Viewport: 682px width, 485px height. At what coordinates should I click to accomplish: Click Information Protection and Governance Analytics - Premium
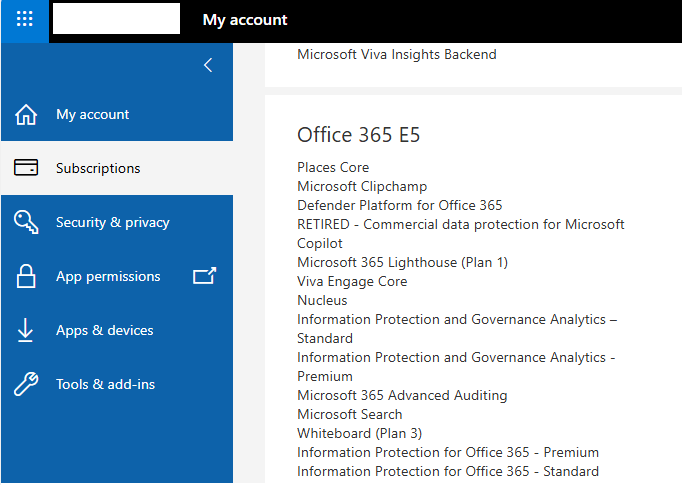[x=456, y=367]
